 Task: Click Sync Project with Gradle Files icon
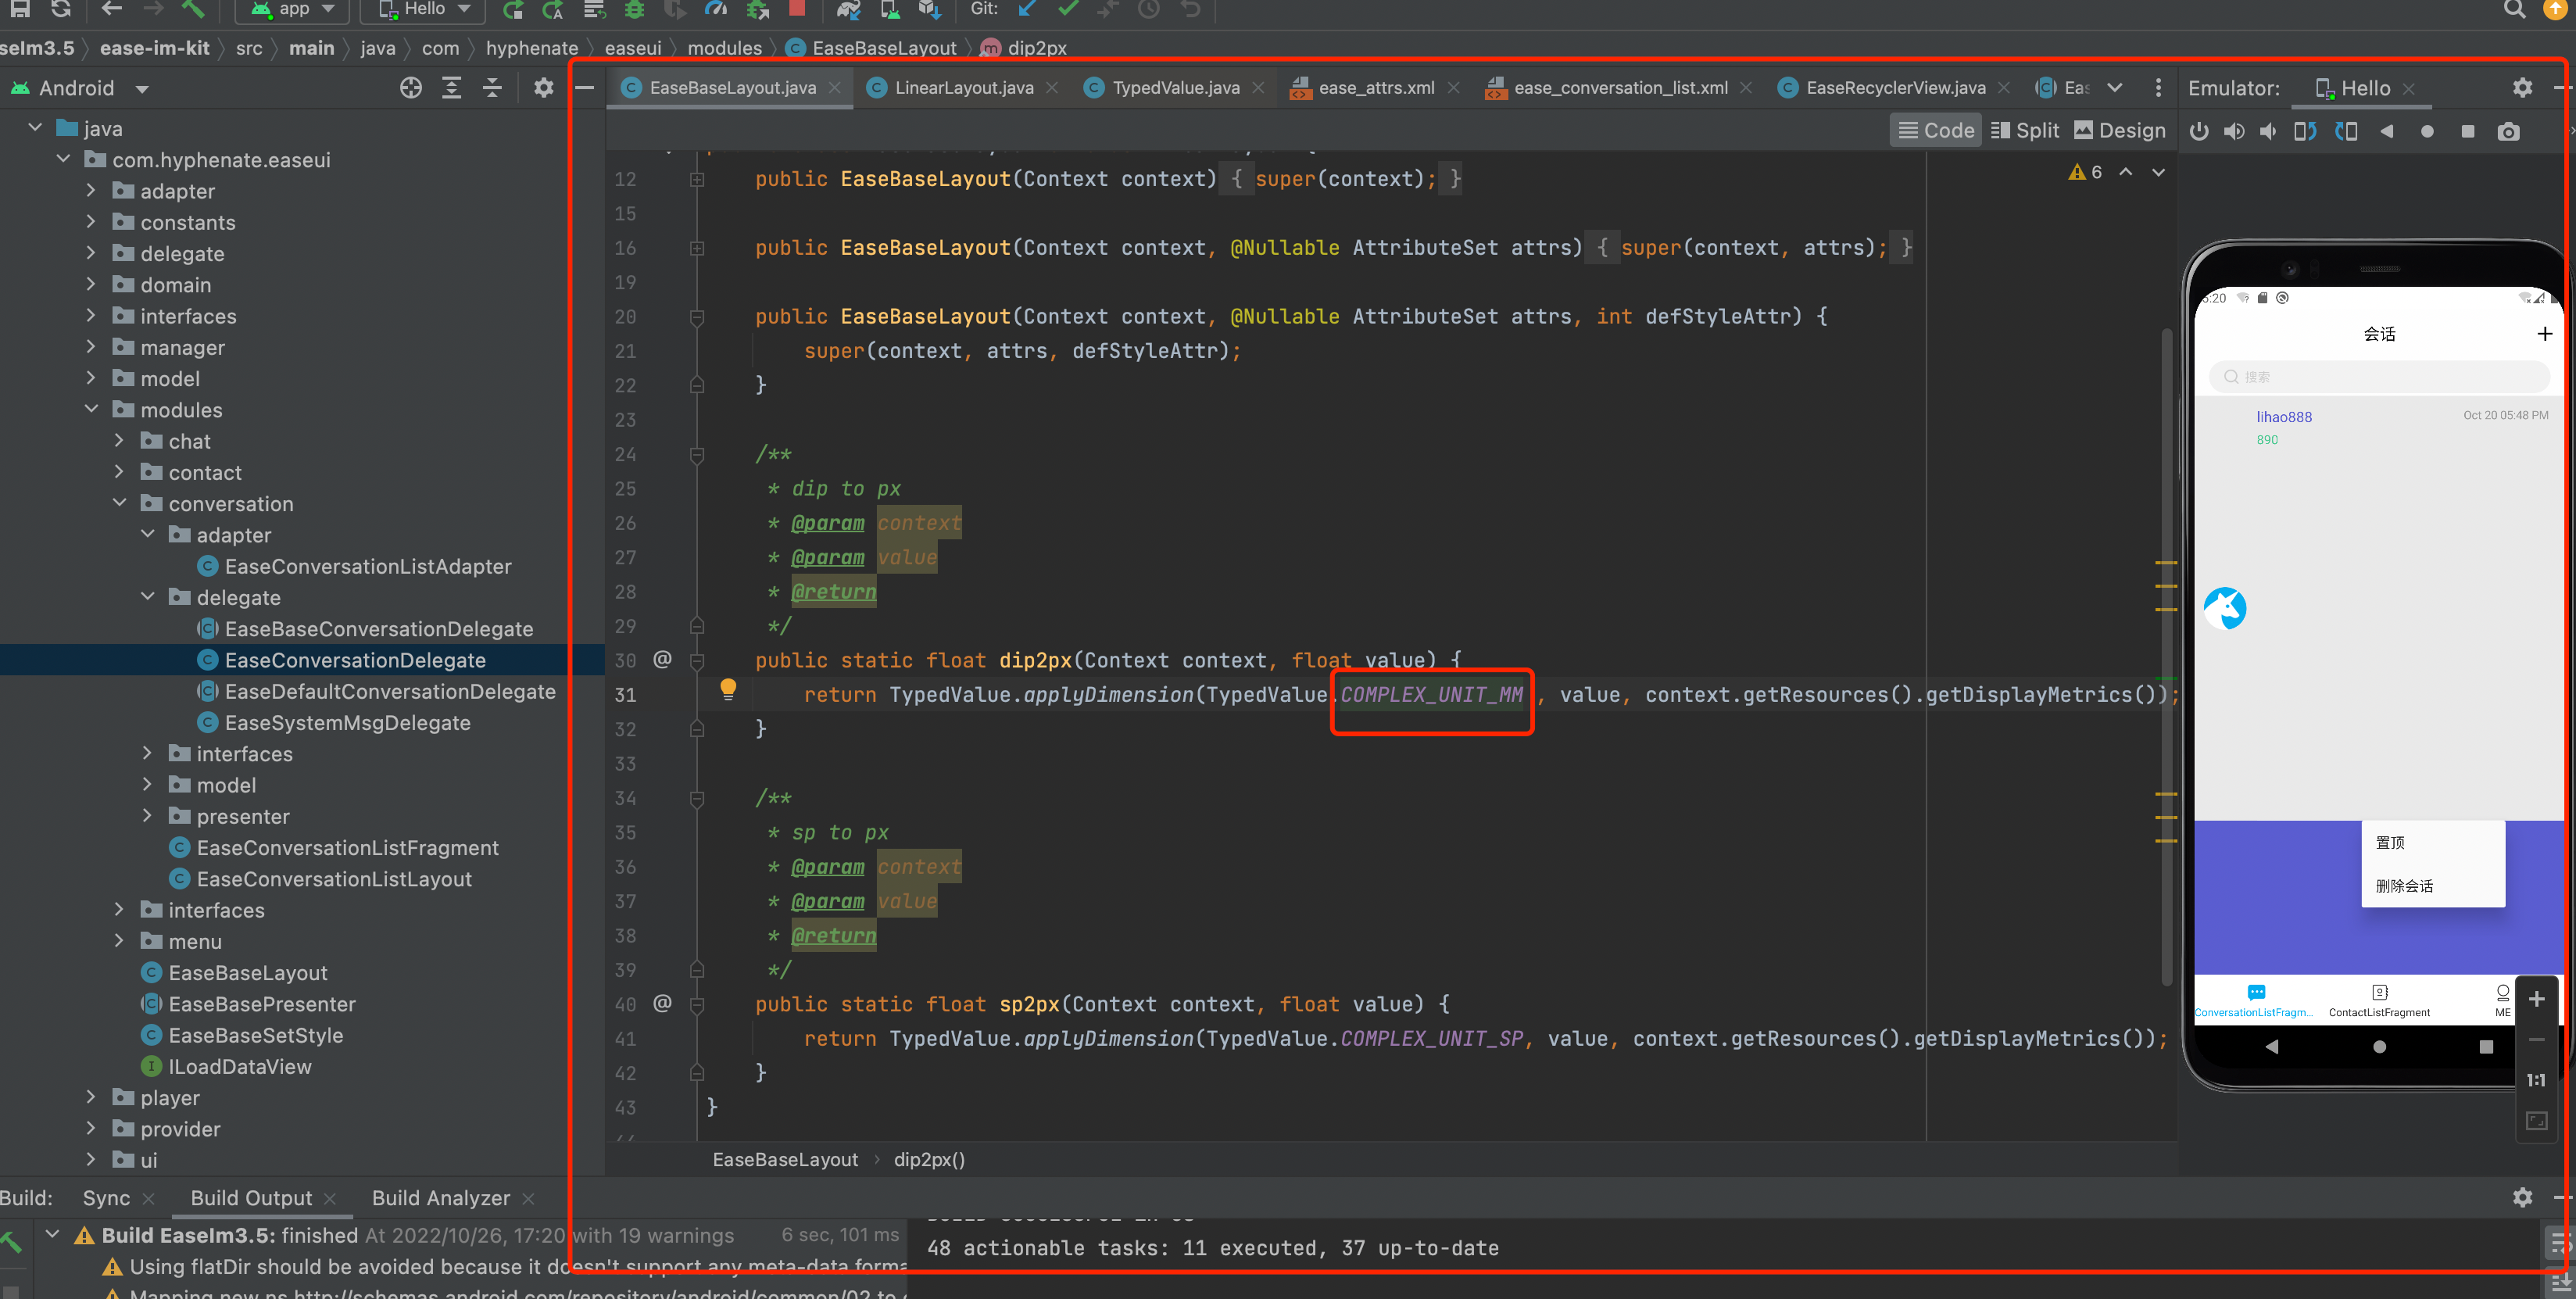848,9
